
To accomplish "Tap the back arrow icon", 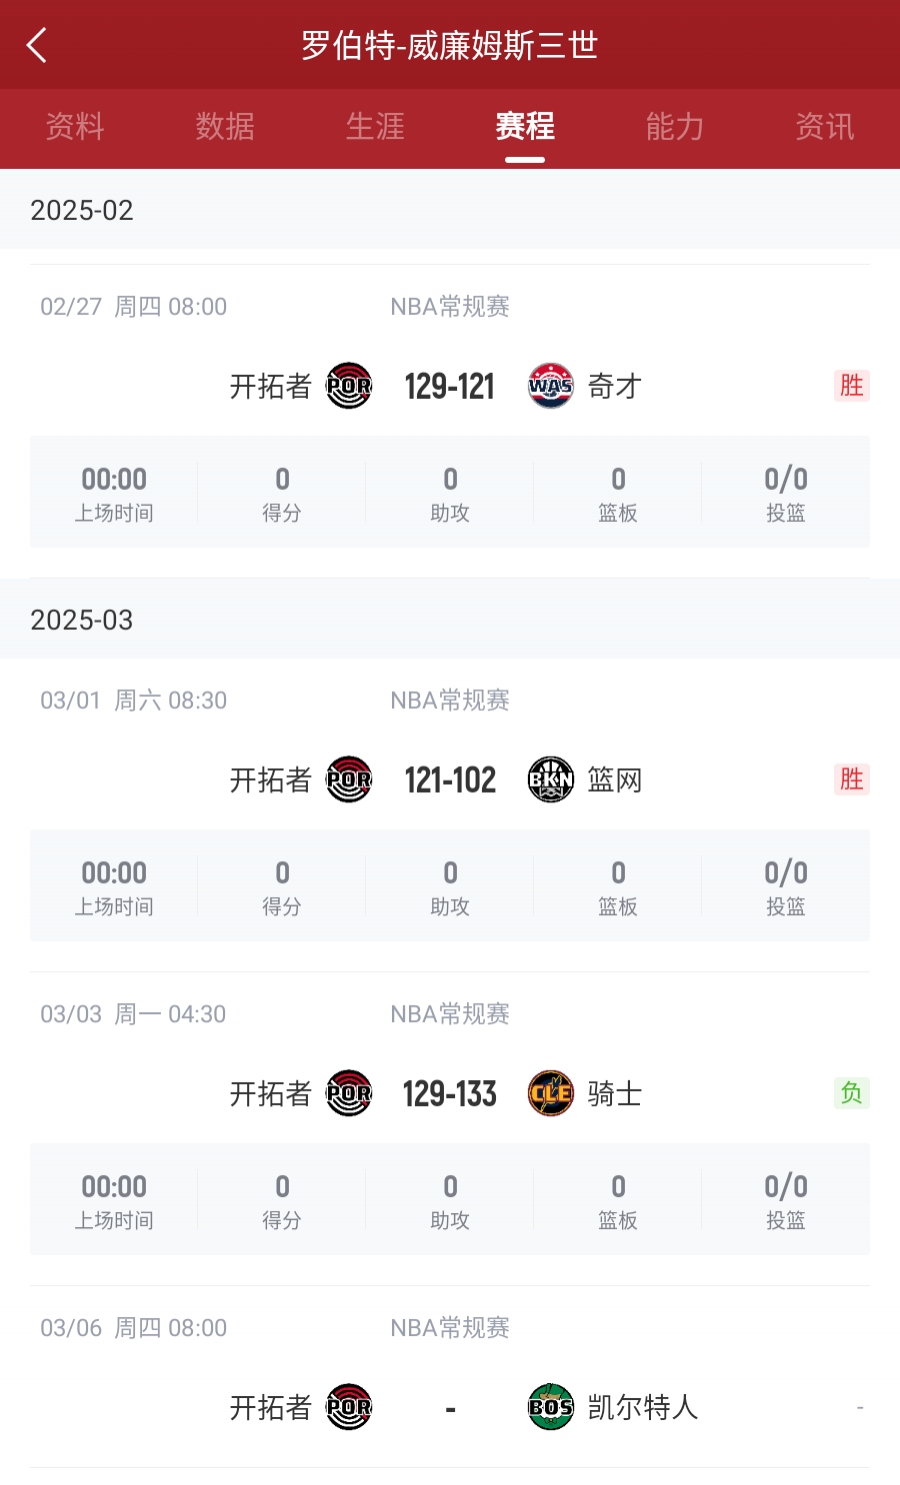I will point(37,45).
